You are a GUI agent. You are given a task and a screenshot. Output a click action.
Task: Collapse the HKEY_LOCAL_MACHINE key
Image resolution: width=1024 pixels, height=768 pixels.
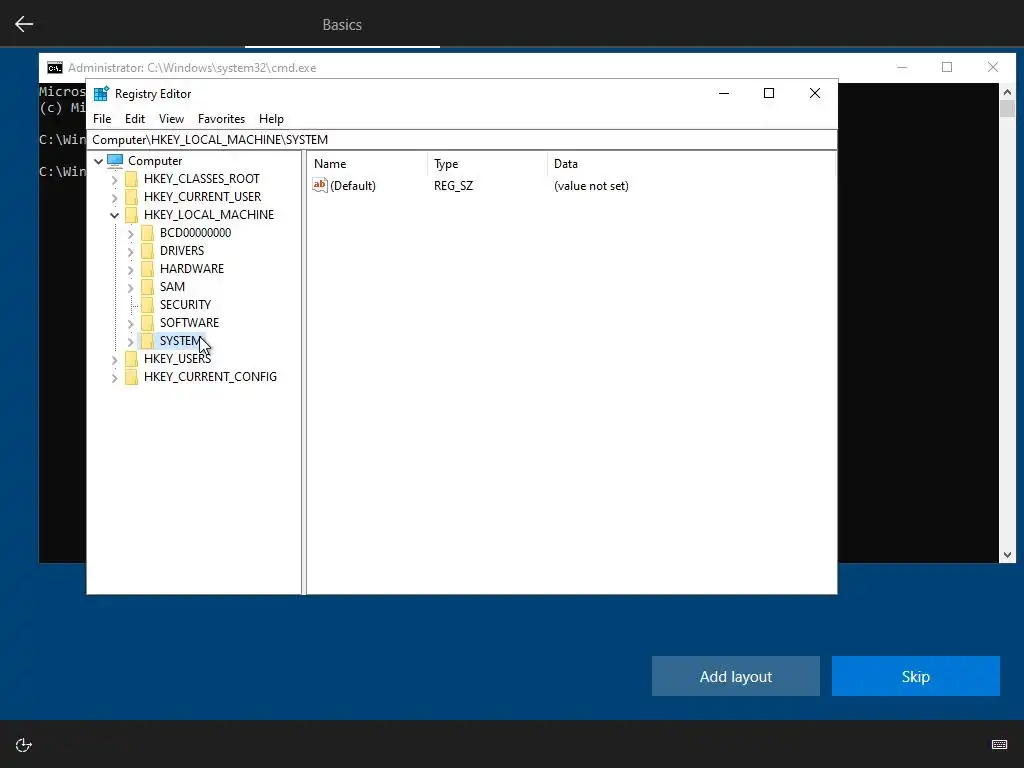pos(115,215)
